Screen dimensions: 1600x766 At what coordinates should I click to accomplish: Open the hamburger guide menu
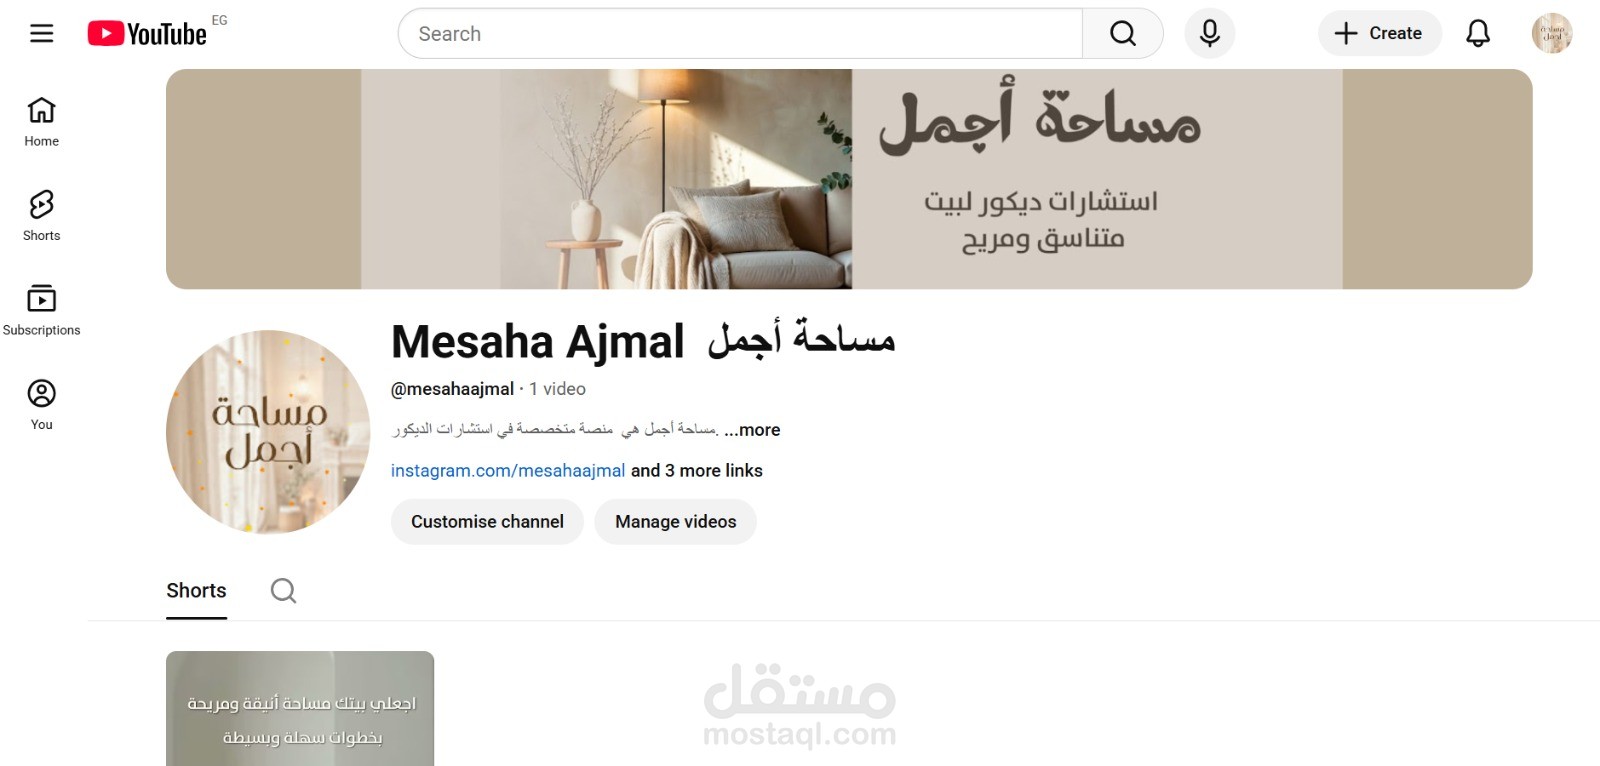[41, 33]
